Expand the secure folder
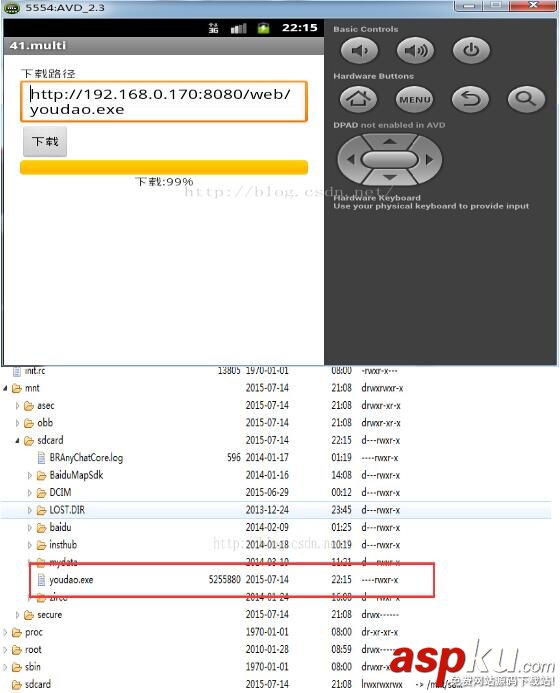 pos(17,615)
